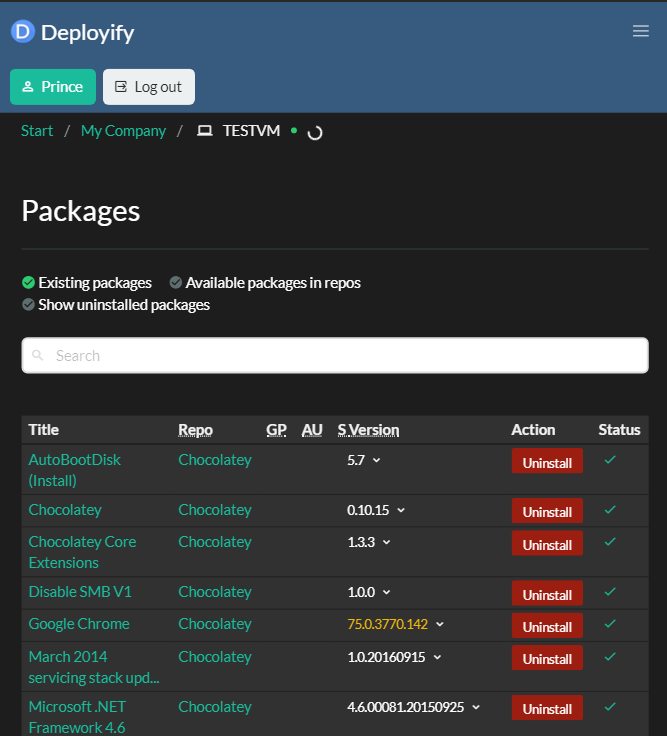Go to the Start breadcrumb link

click(37, 130)
